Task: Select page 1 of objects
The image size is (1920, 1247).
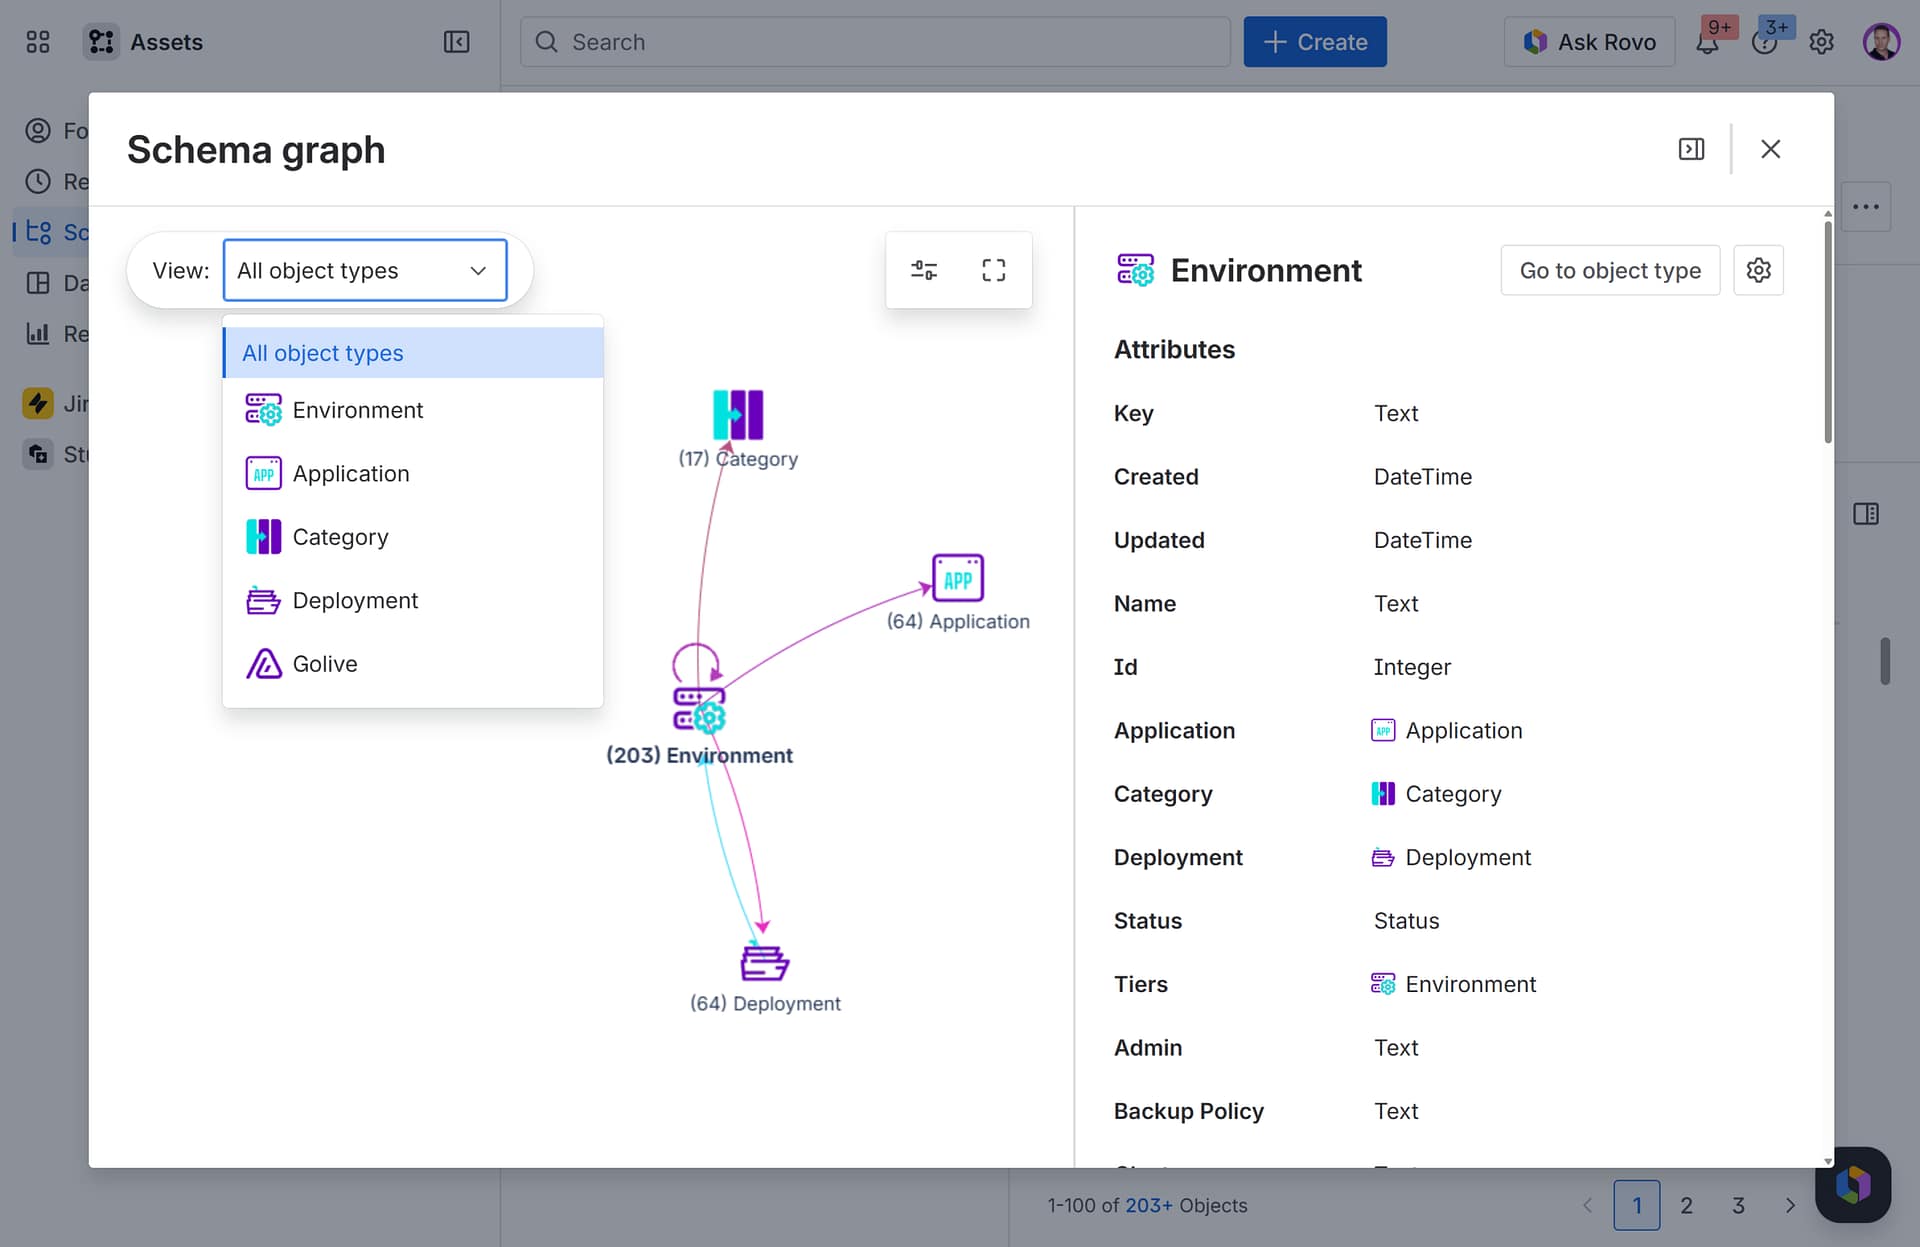Action: (1637, 1205)
